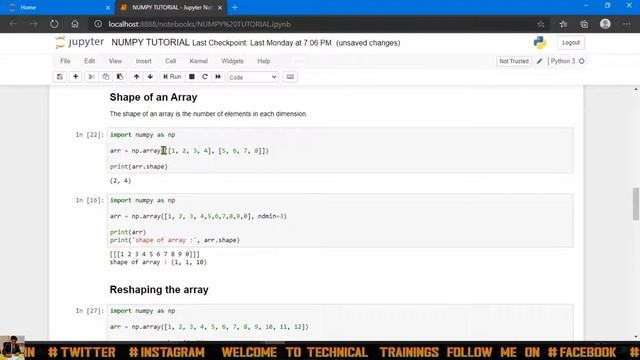This screenshot has width=640, height=360.
Task: Restart the kernel
Action: click(x=205, y=77)
